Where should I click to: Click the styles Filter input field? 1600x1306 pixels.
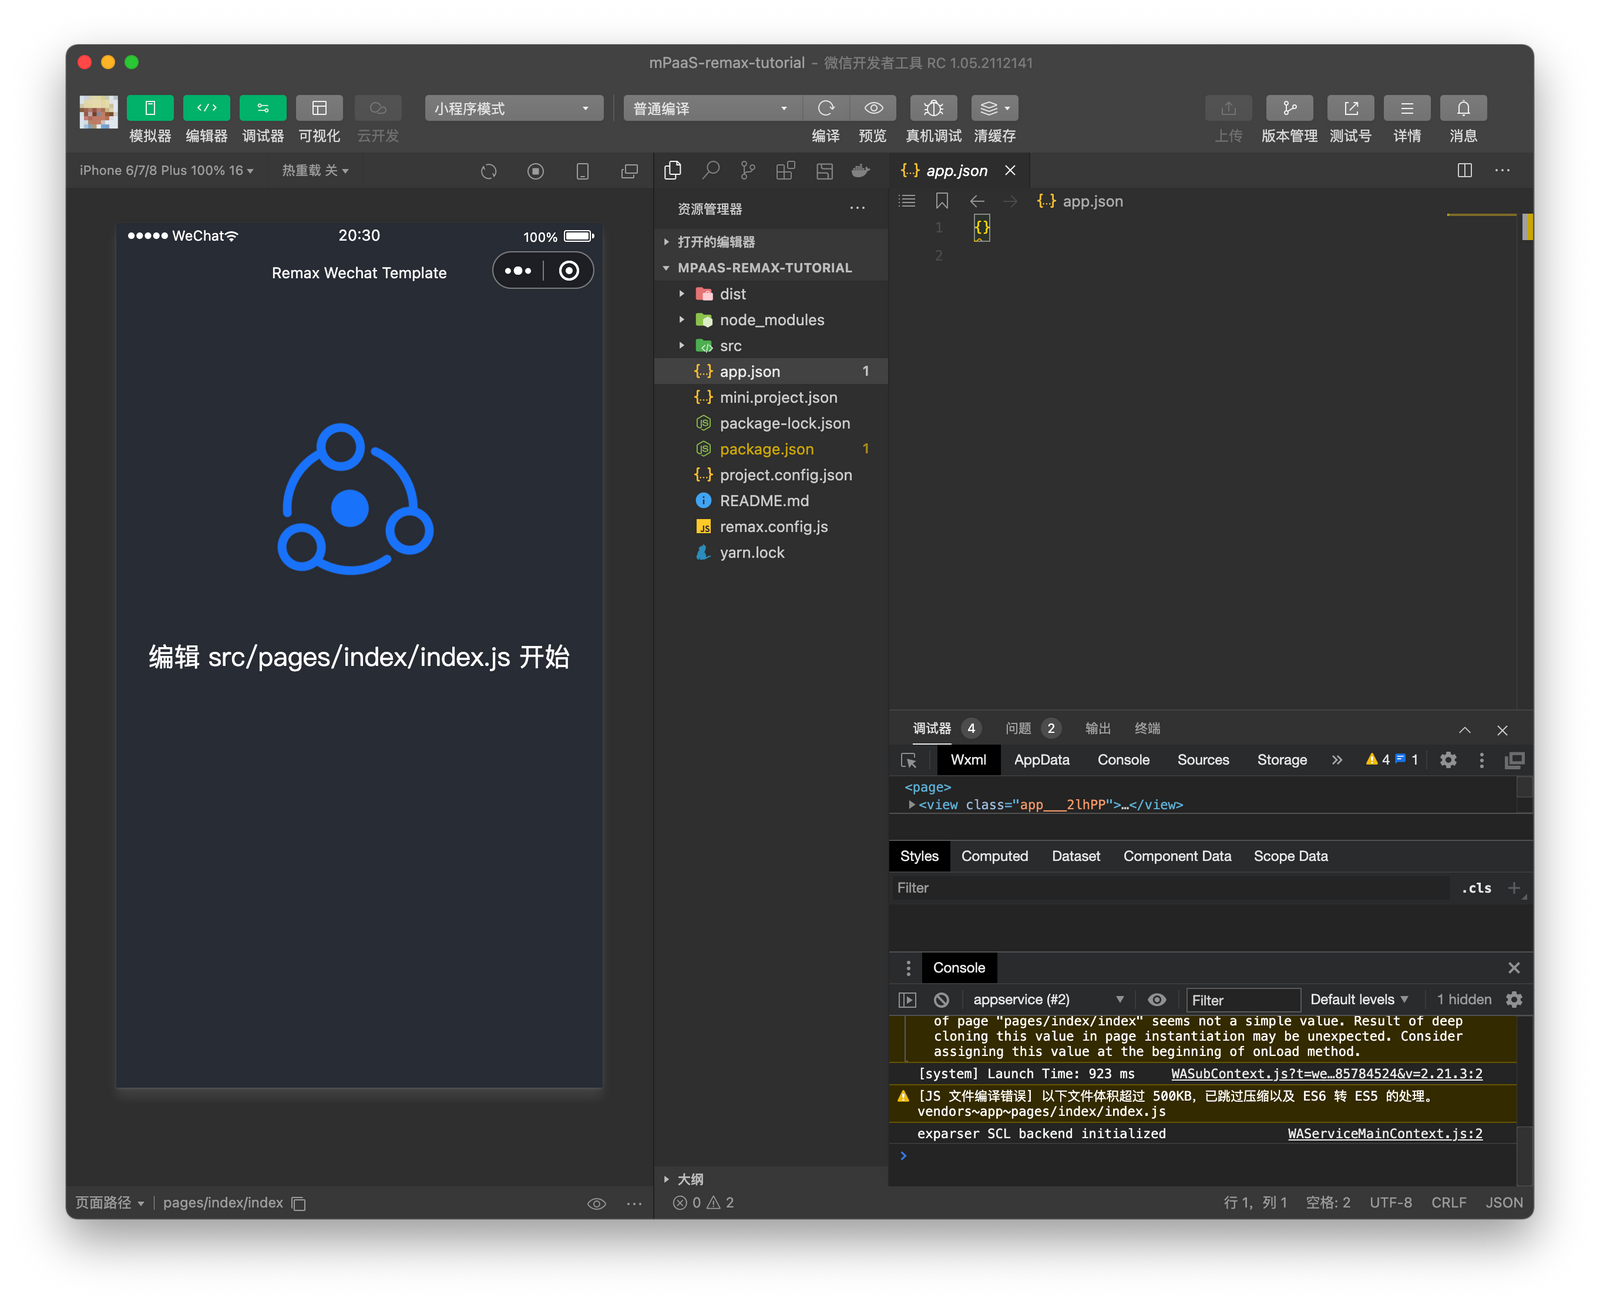coord(1170,888)
